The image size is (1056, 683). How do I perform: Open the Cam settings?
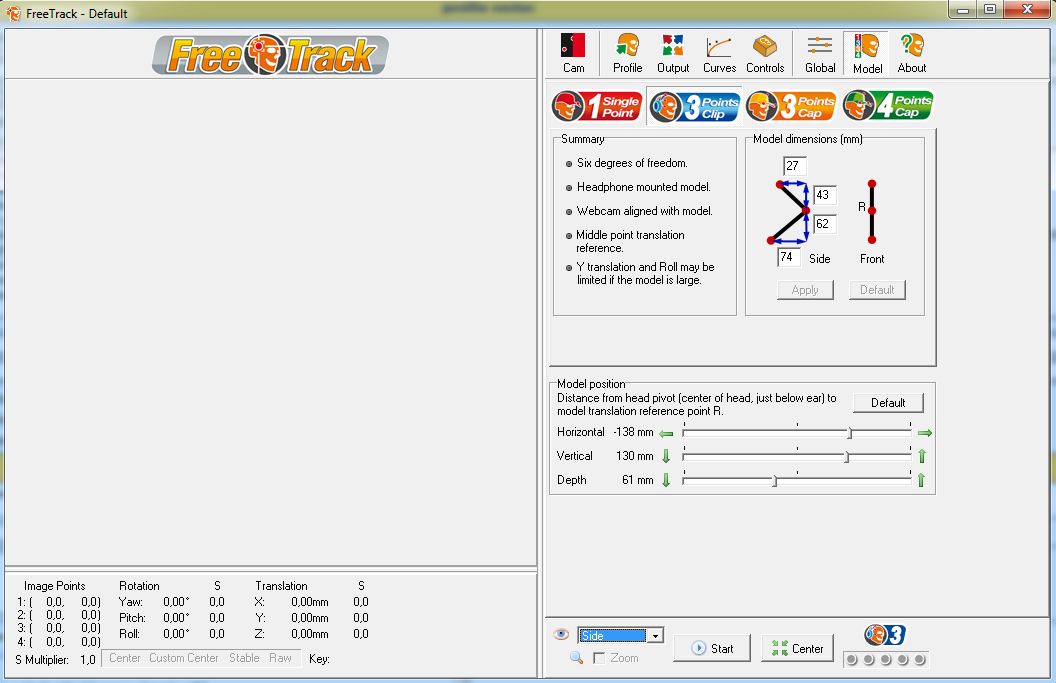pyautogui.click(x=573, y=53)
